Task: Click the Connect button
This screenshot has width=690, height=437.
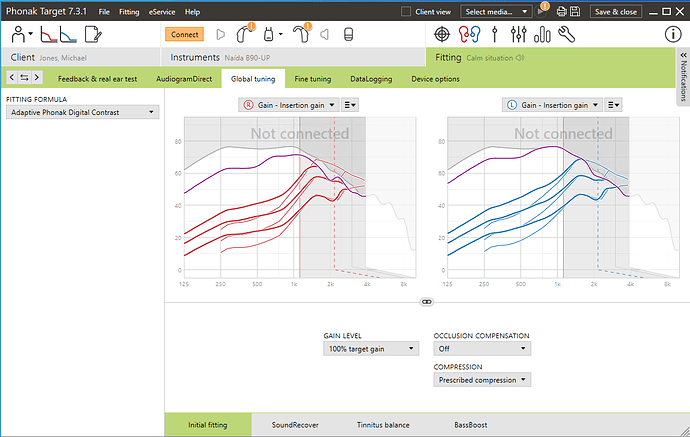Action: pos(184,34)
